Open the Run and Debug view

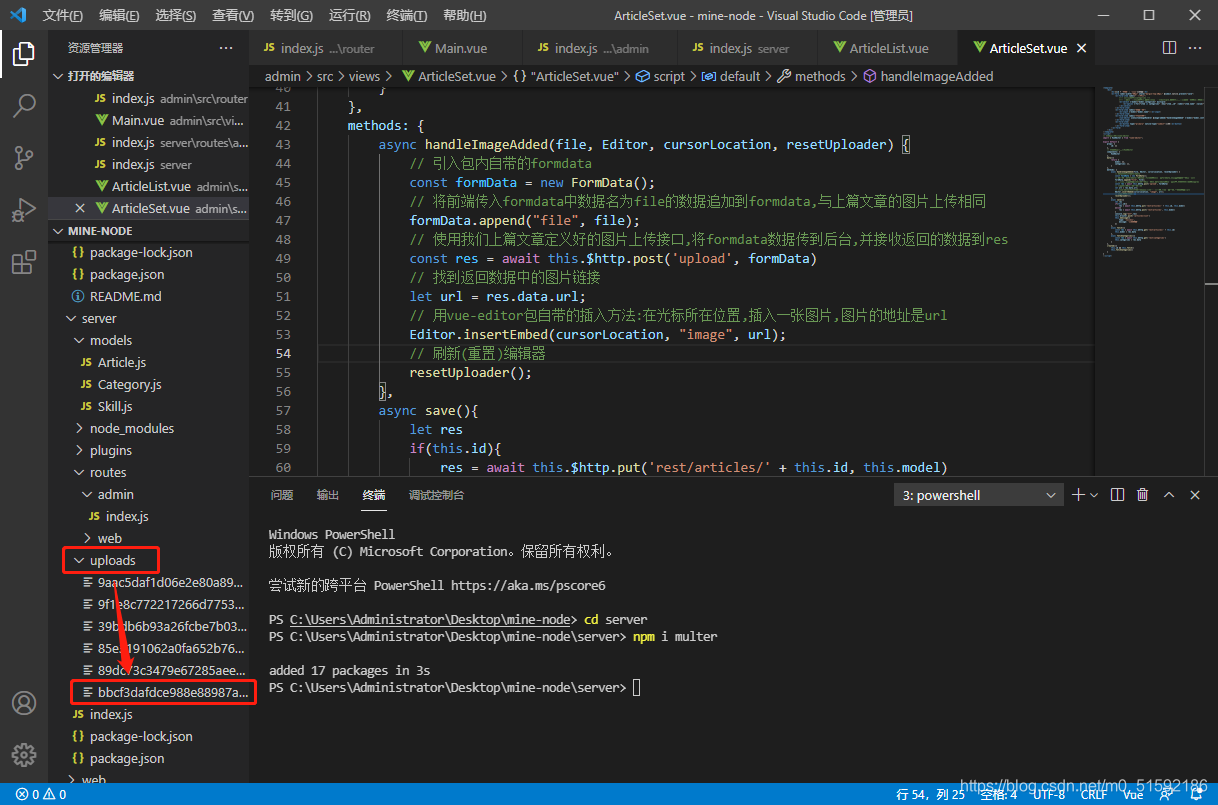pos(24,211)
